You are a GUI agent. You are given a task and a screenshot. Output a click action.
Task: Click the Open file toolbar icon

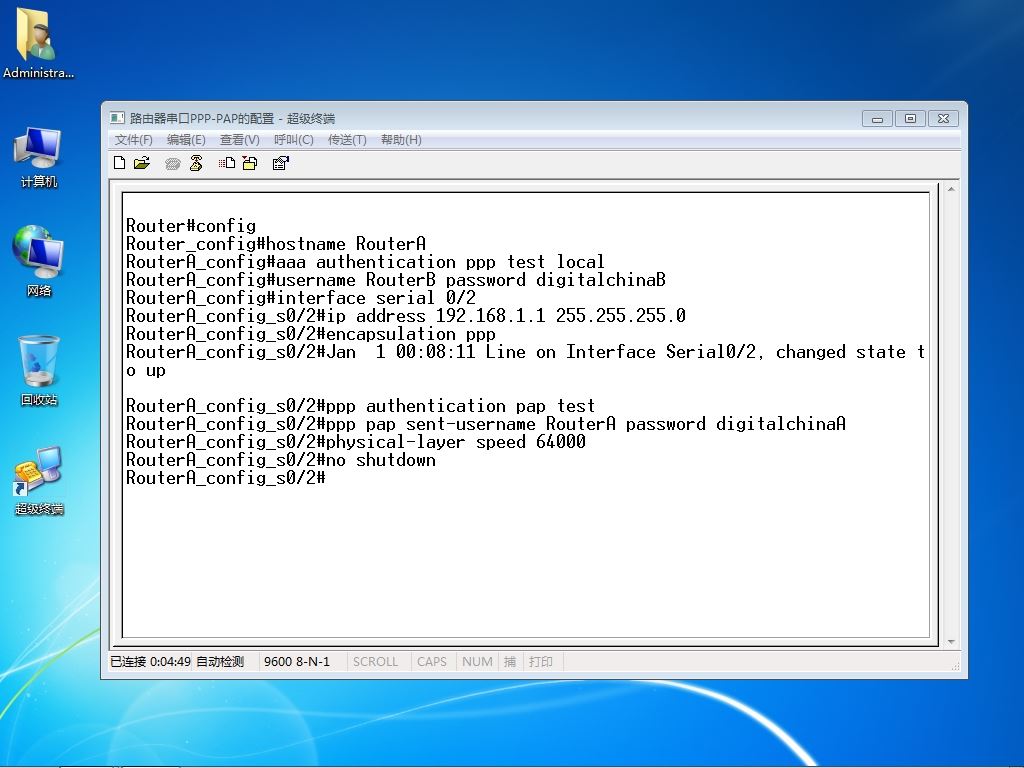tap(142, 163)
